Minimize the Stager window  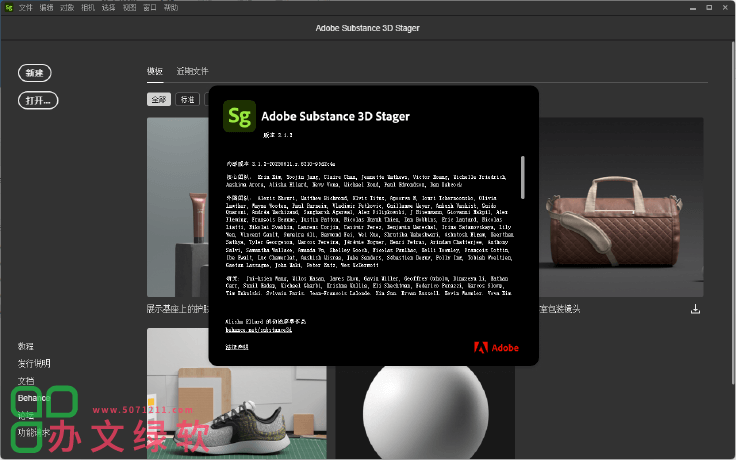coord(692,8)
